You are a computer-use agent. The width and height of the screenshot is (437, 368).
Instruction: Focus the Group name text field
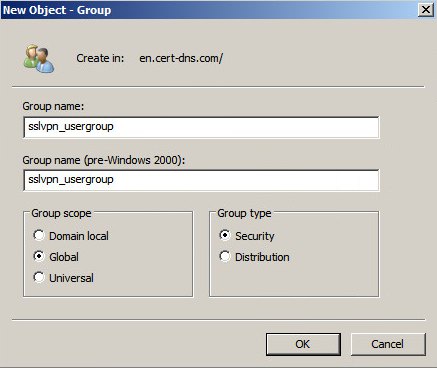pyautogui.click(x=201, y=127)
